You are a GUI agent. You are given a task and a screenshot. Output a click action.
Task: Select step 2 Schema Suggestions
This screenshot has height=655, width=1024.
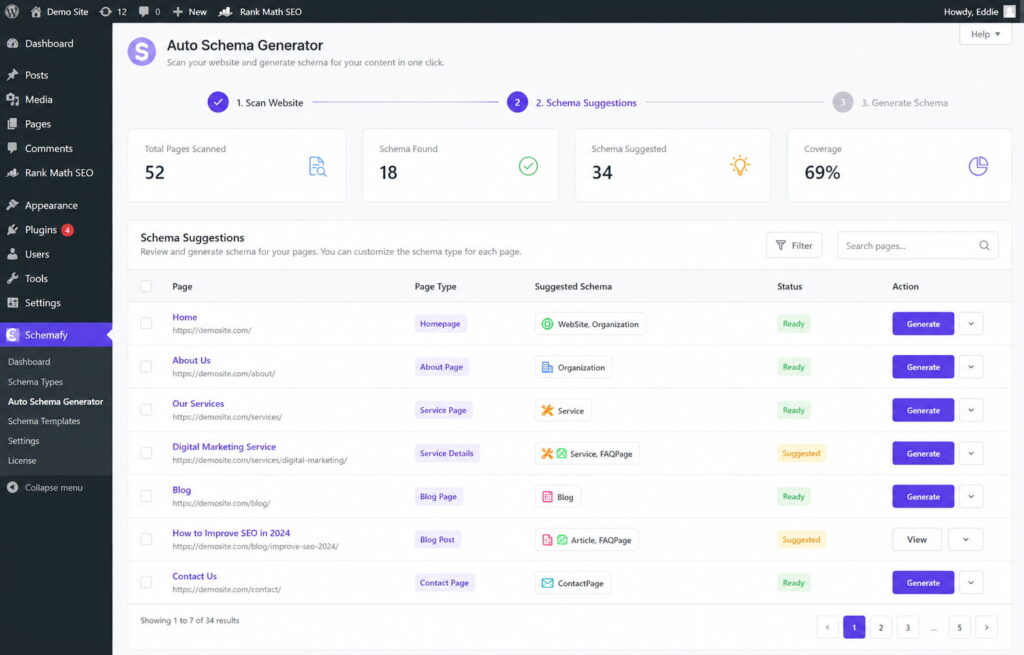point(572,103)
